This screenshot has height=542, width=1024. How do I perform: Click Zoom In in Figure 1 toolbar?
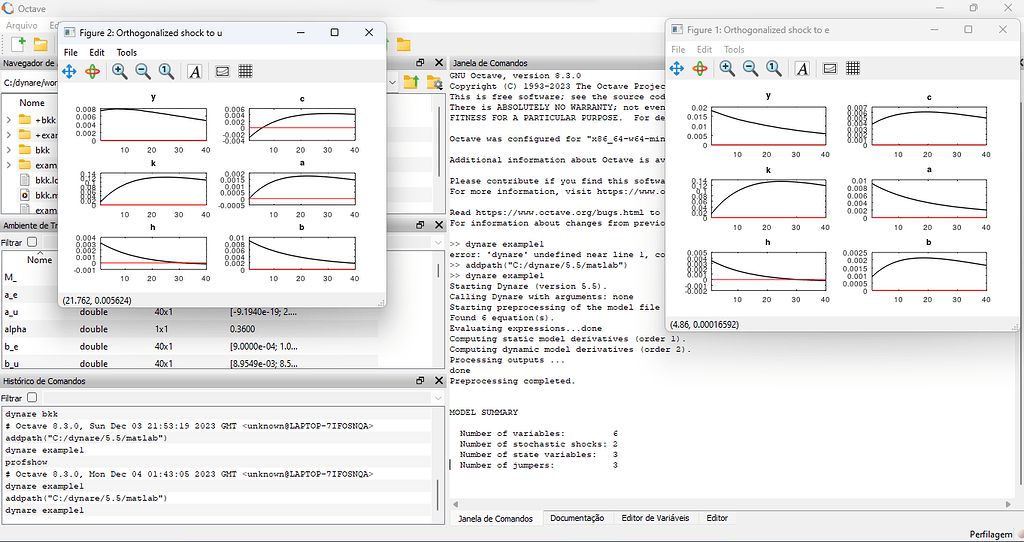coord(727,68)
